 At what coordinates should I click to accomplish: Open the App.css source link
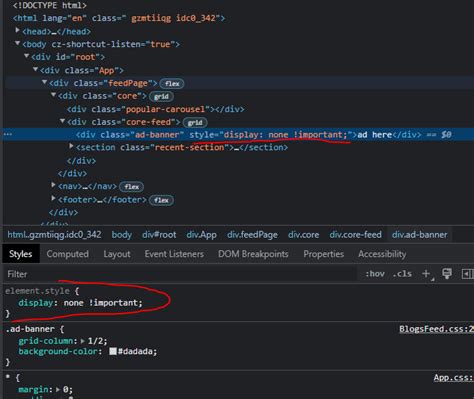click(x=453, y=378)
